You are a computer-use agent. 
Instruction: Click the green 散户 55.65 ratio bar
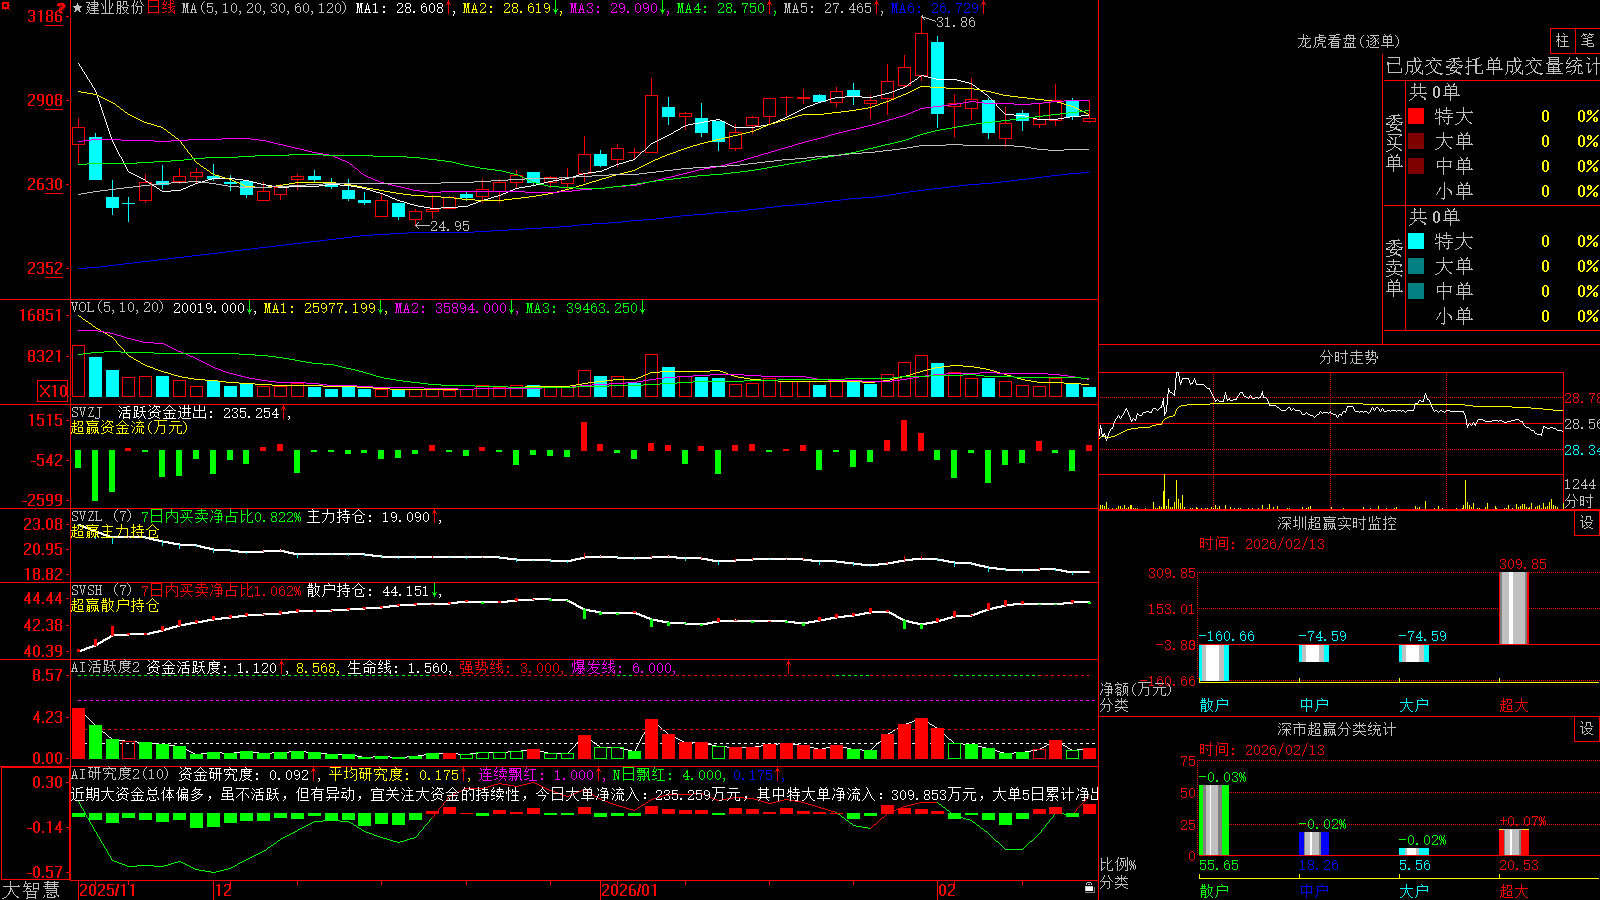(1214, 820)
